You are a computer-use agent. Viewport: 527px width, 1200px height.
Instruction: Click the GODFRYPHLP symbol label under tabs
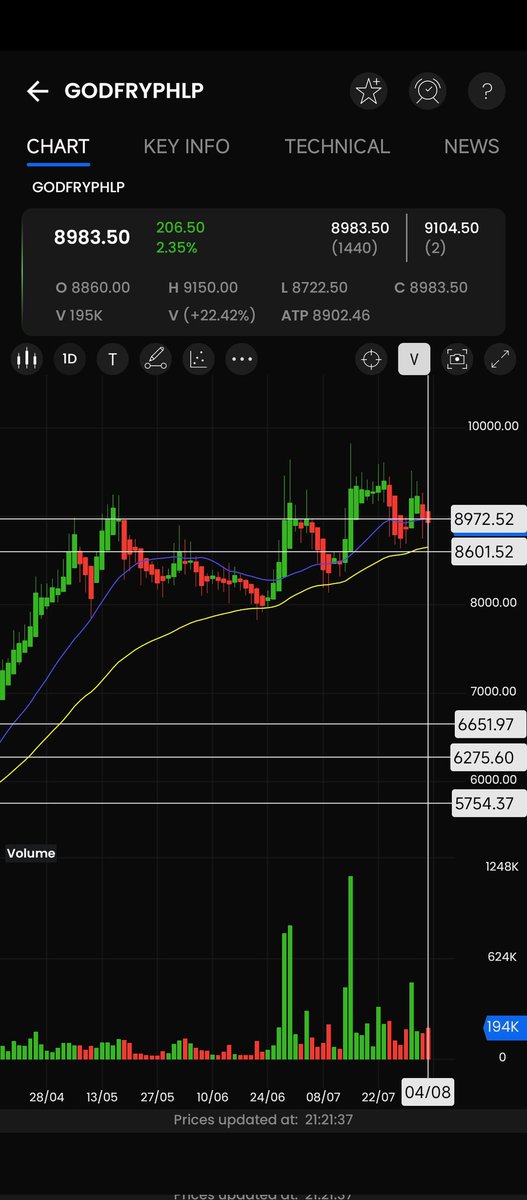[x=78, y=187]
